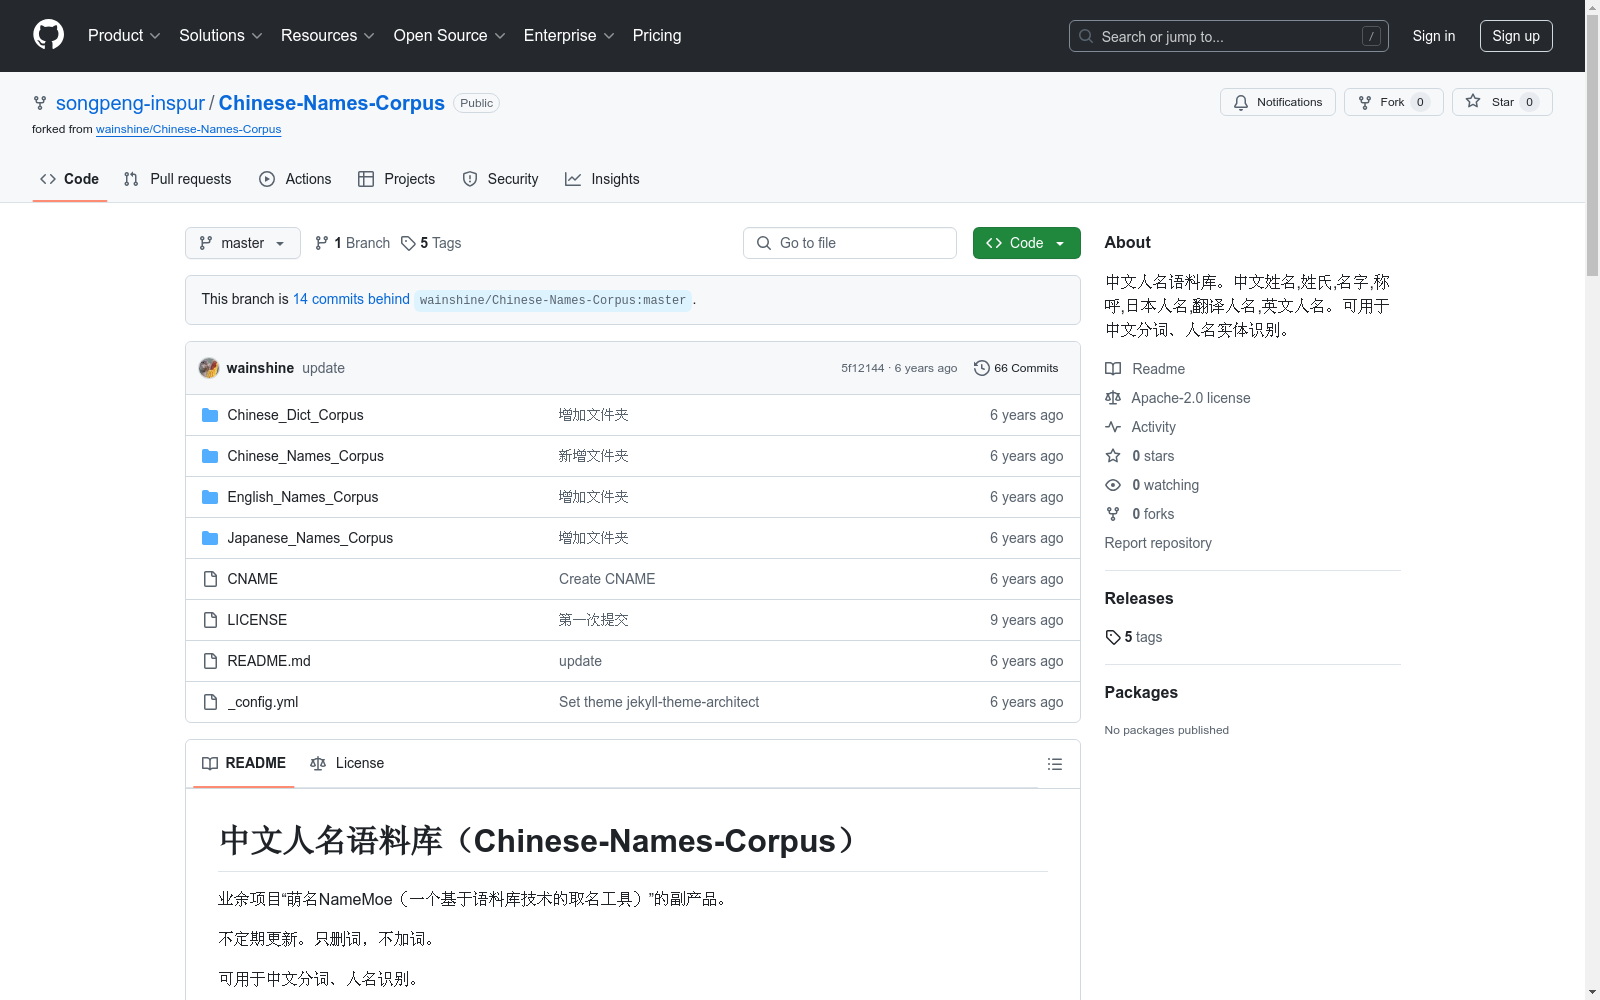
Task: Switch to the Pull requests tab
Action: [x=178, y=179]
